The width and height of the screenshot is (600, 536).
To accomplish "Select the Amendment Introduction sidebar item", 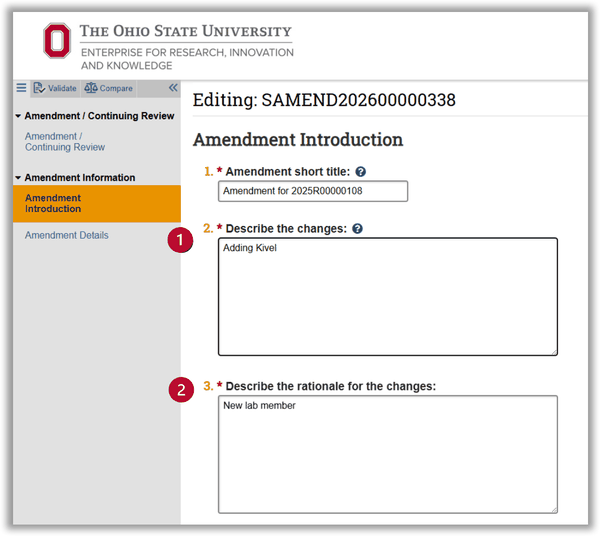I will pyautogui.click(x=97, y=204).
